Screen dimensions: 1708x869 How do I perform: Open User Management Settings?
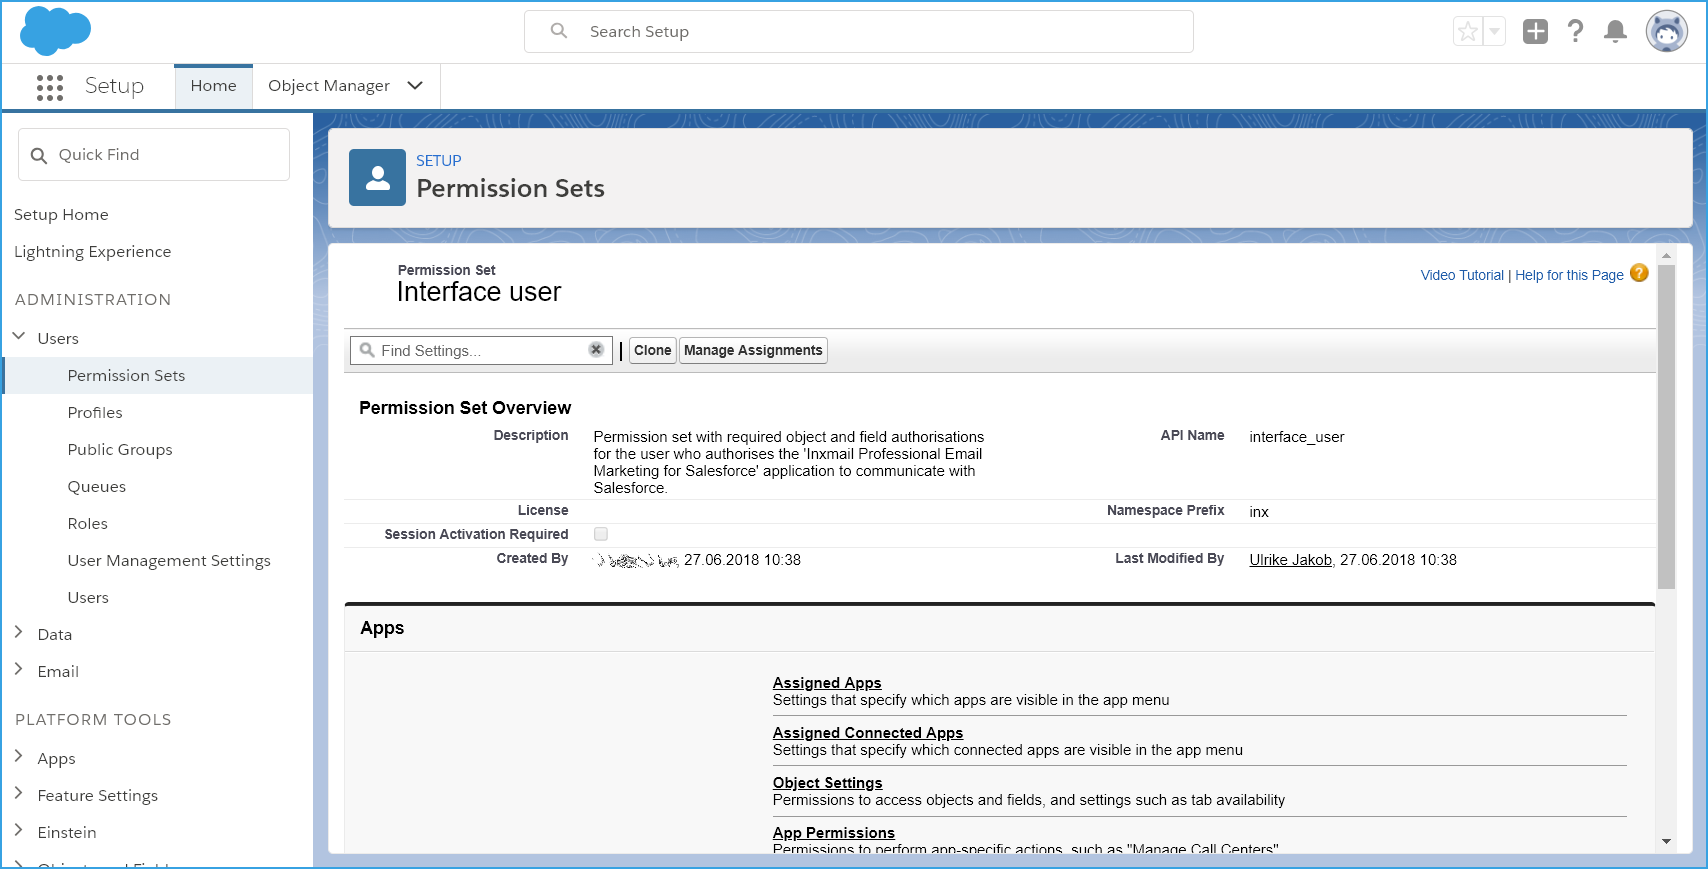click(x=169, y=560)
